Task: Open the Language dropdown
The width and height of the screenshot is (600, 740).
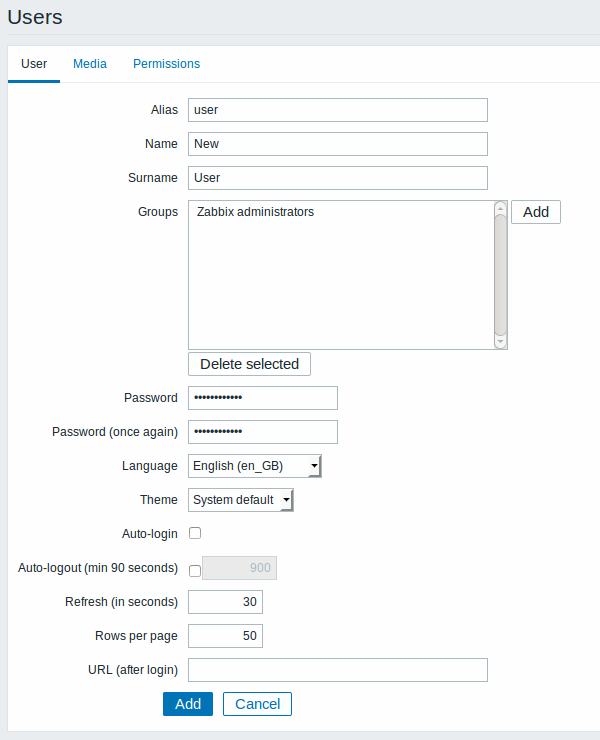Action: tap(255, 466)
